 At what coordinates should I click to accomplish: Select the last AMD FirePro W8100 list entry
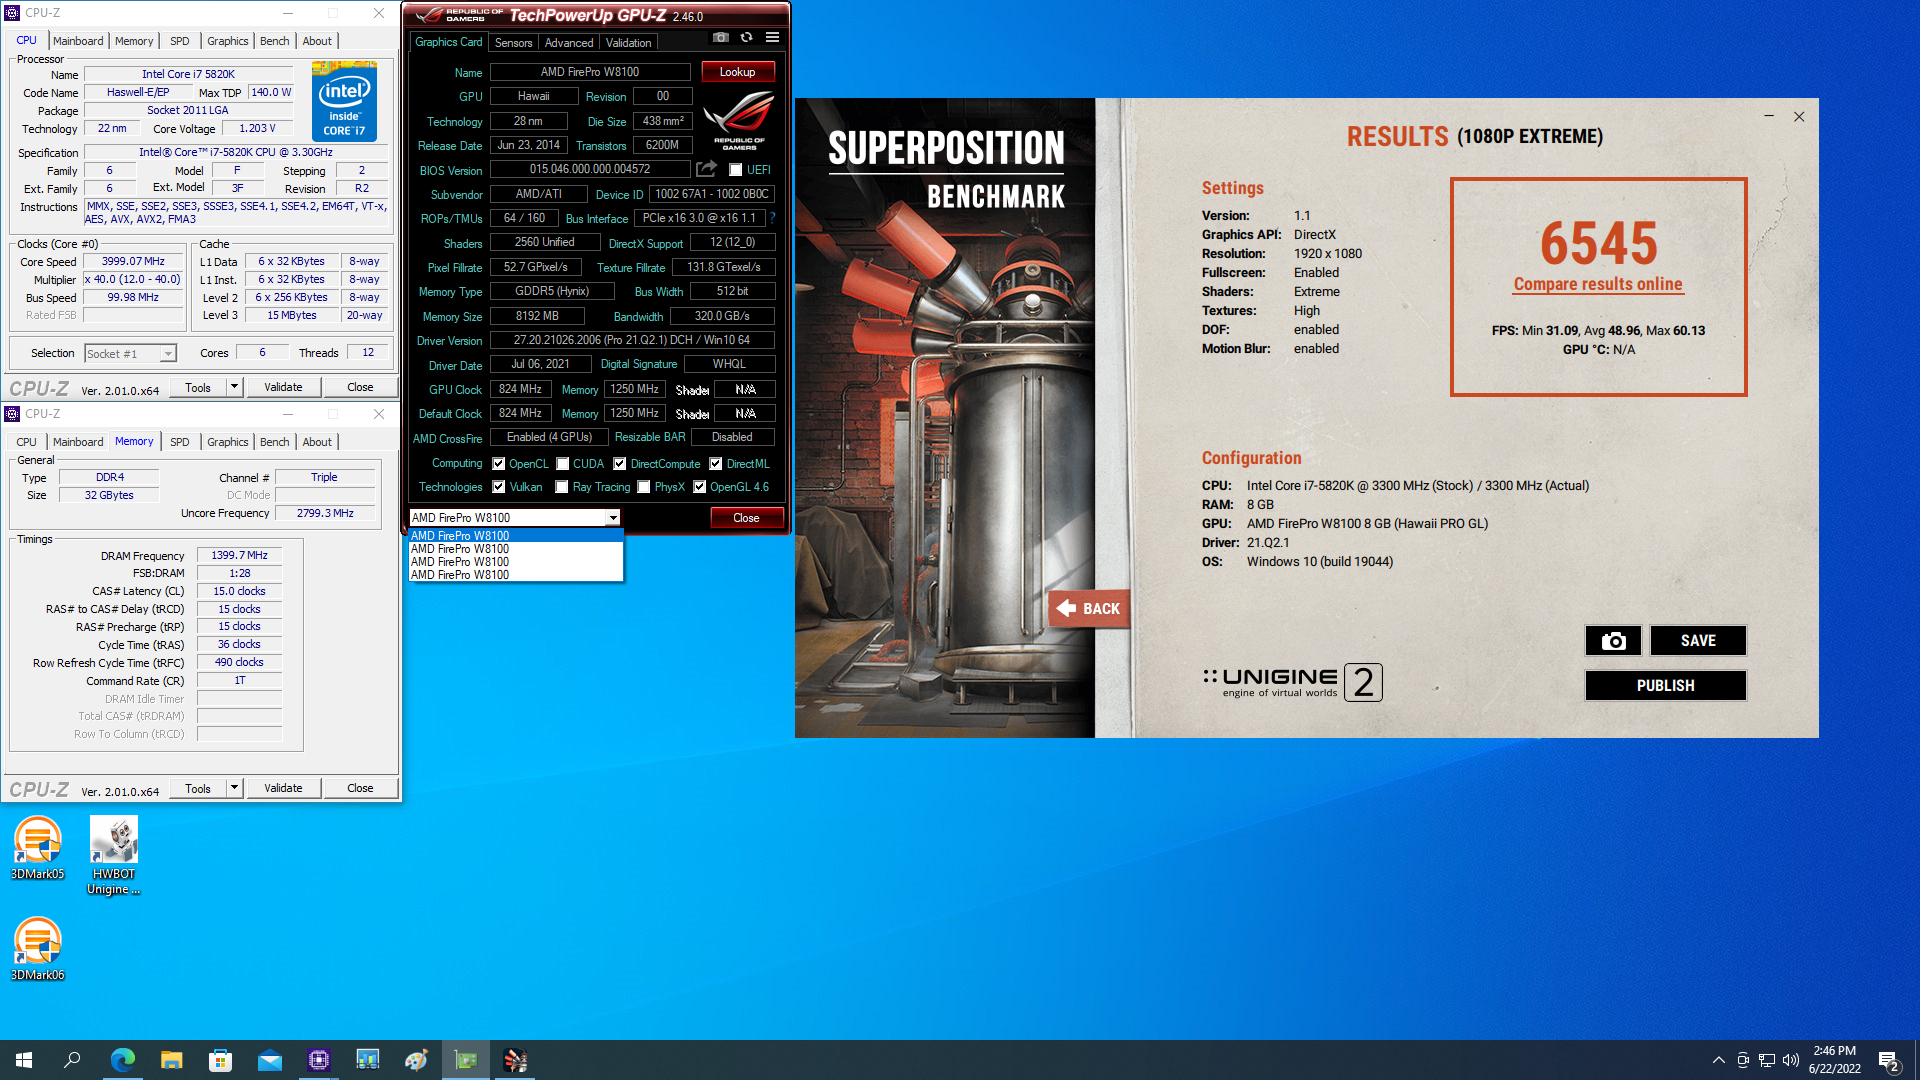click(516, 575)
